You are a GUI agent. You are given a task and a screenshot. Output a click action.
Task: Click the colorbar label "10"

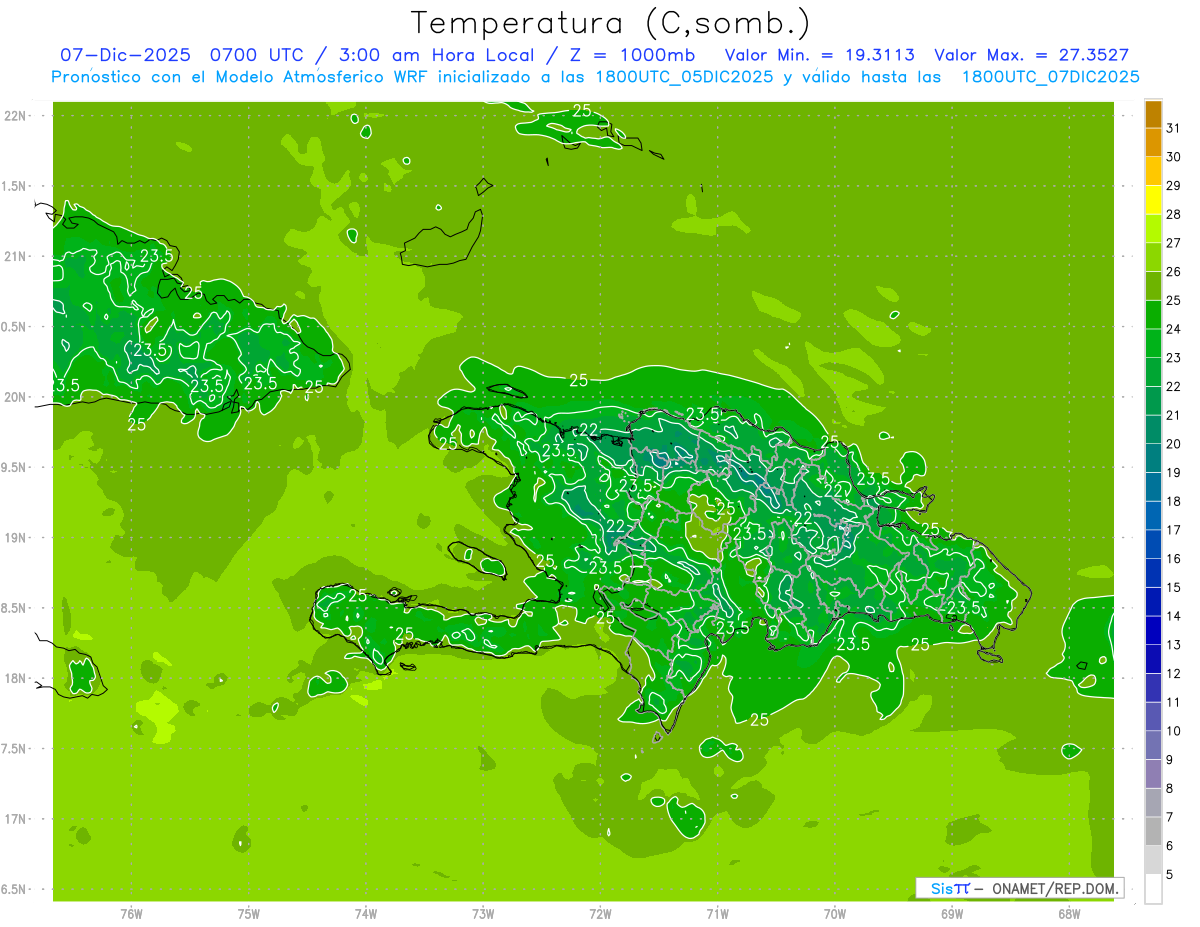pos(1173,731)
